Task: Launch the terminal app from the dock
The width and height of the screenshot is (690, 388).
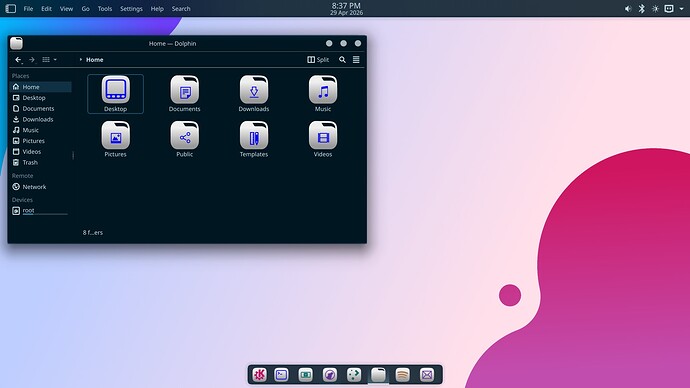Action: 282,375
